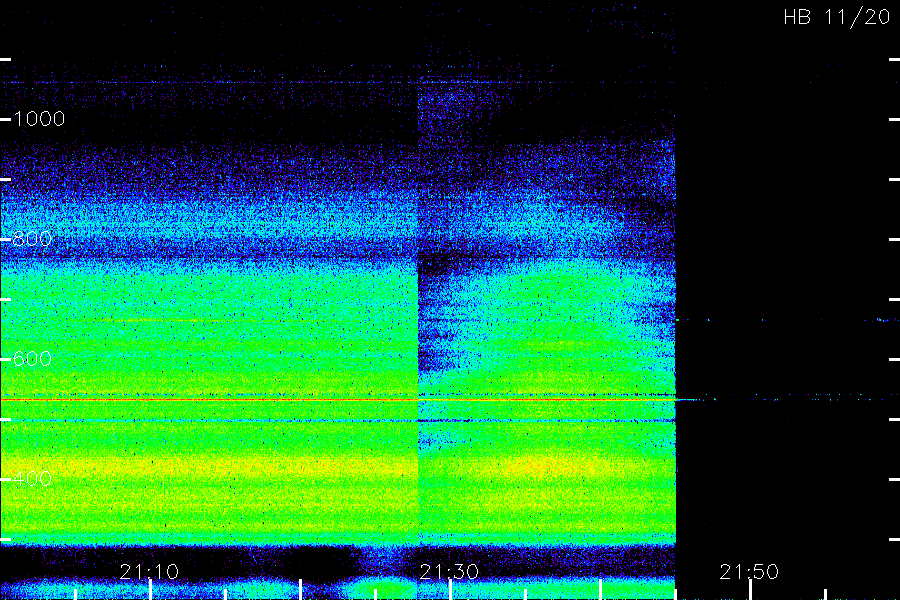
Task: Click the 21:10 time label
Action: pos(149,571)
